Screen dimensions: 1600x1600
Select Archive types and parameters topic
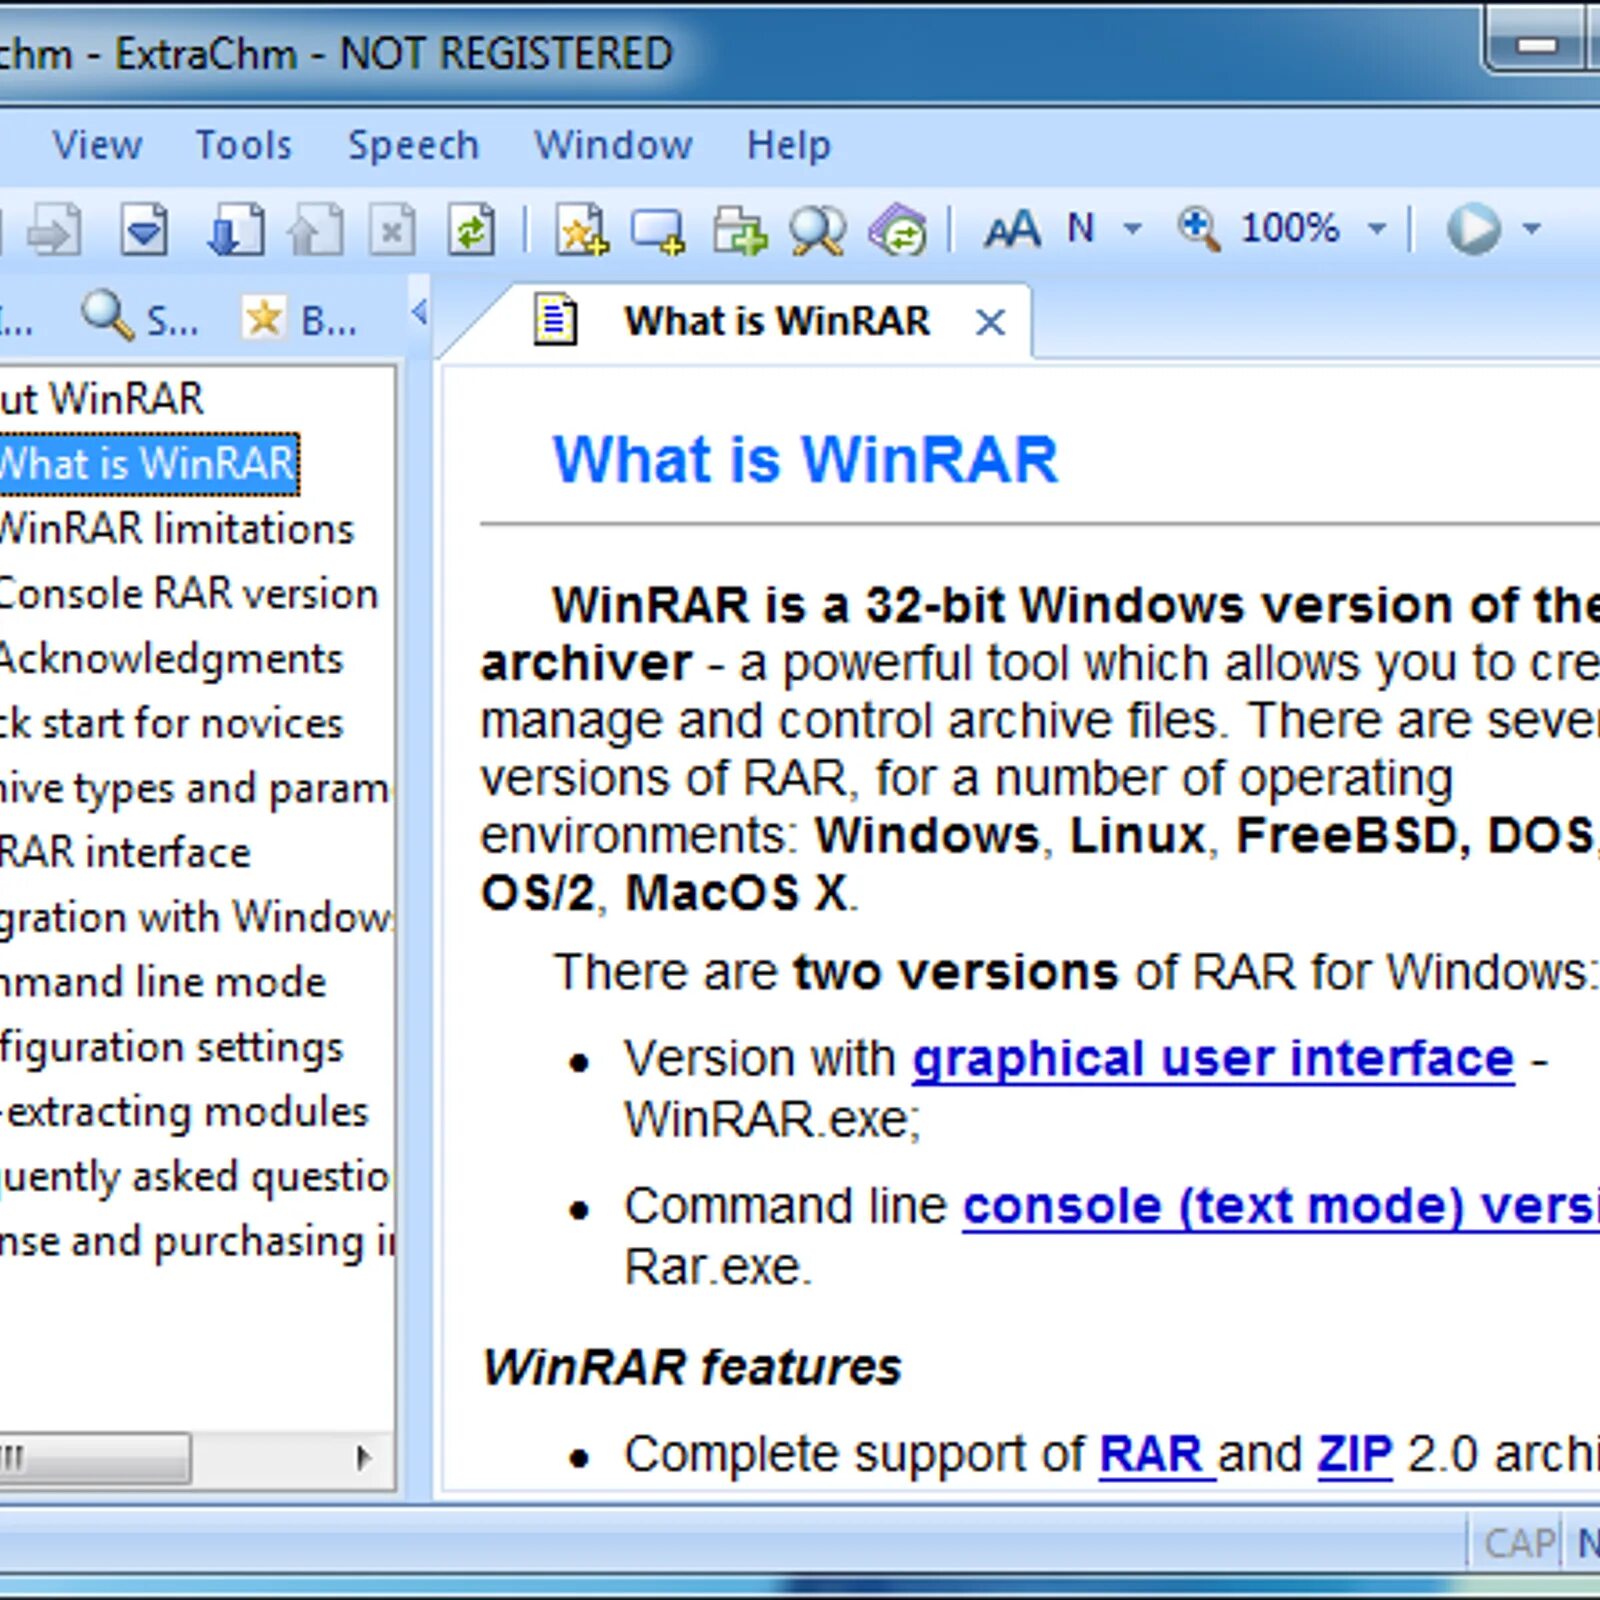tap(195, 789)
